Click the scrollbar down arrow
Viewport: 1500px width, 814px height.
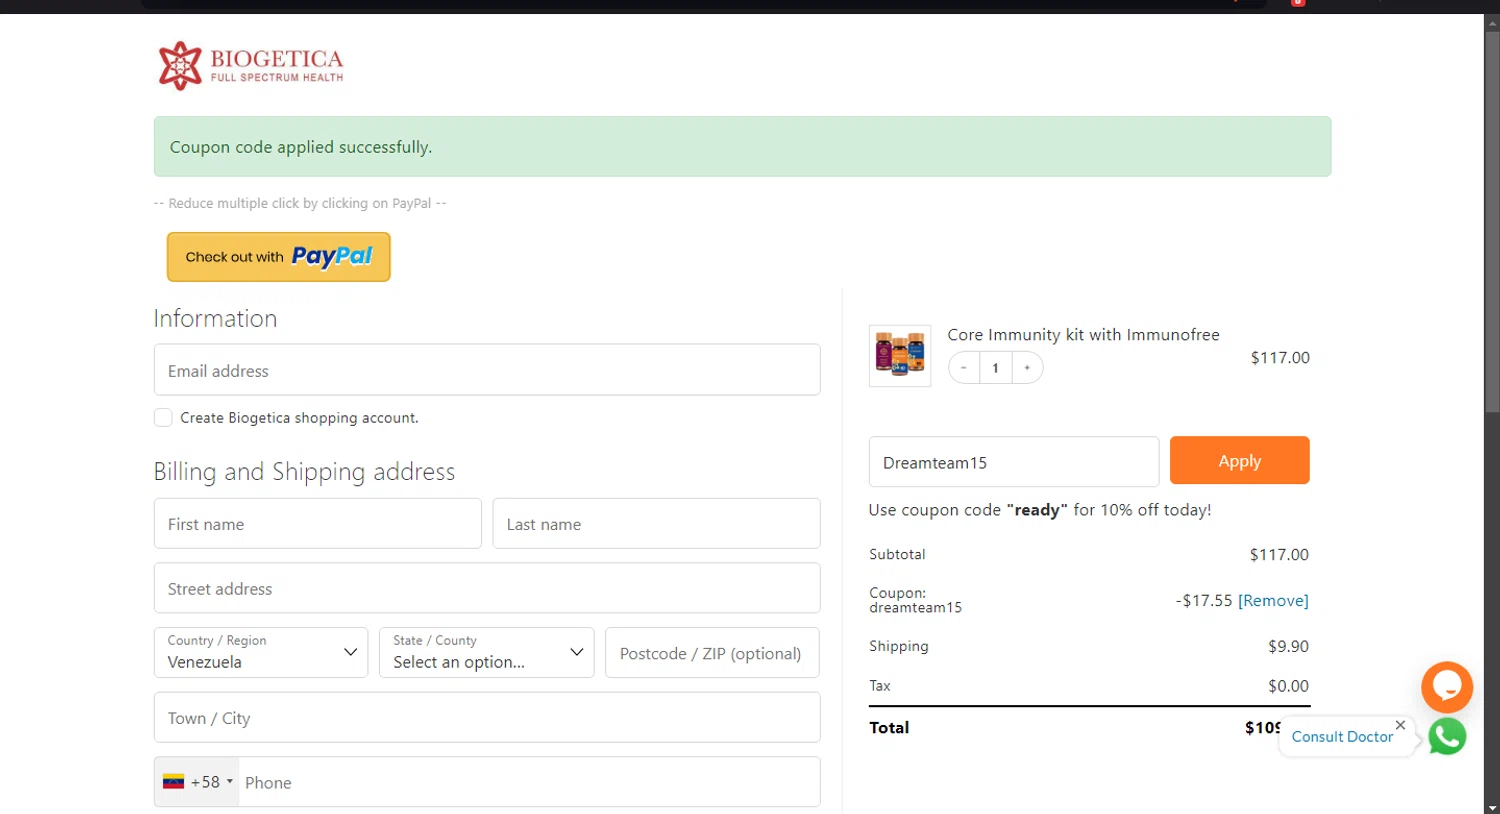(x=1492, y=806)
